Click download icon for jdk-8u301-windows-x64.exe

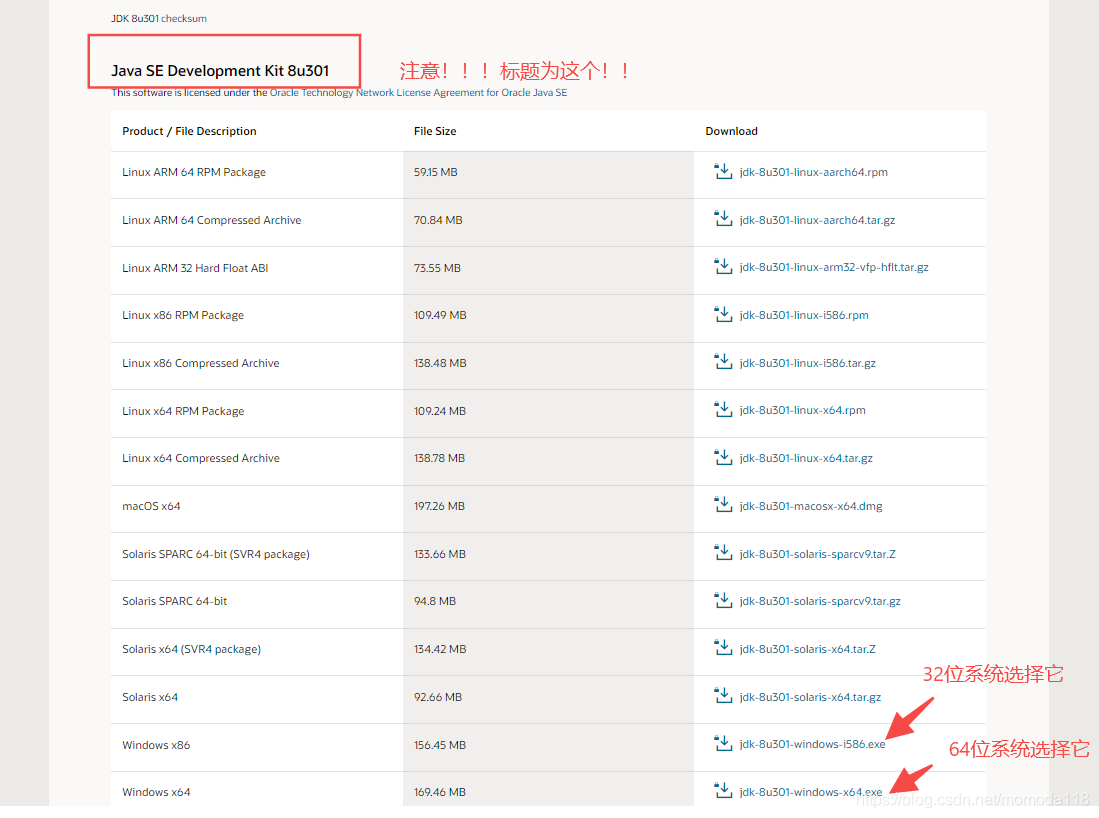(x=723, y=791)
